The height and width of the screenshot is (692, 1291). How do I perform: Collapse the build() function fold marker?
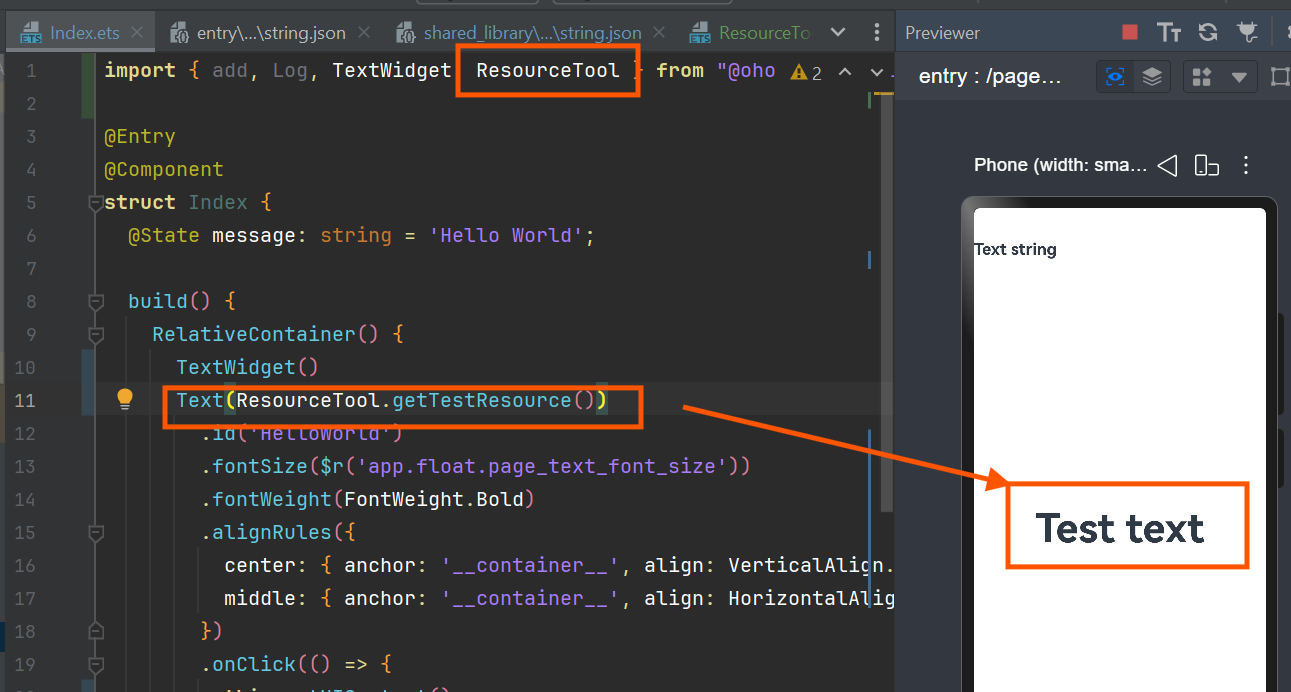(x=96, y=302)
